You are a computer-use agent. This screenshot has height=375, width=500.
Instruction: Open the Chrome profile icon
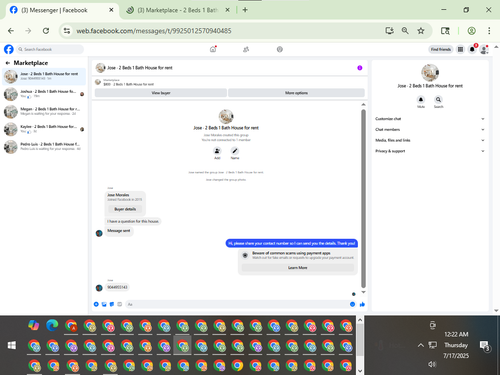tap(471, 31)
